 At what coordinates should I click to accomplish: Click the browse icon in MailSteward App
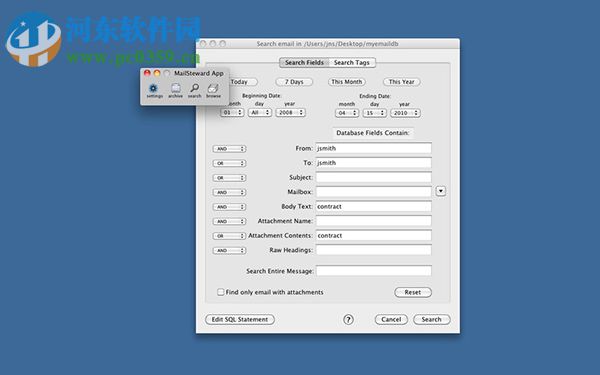pyautogui.click(x=213, y=91)
